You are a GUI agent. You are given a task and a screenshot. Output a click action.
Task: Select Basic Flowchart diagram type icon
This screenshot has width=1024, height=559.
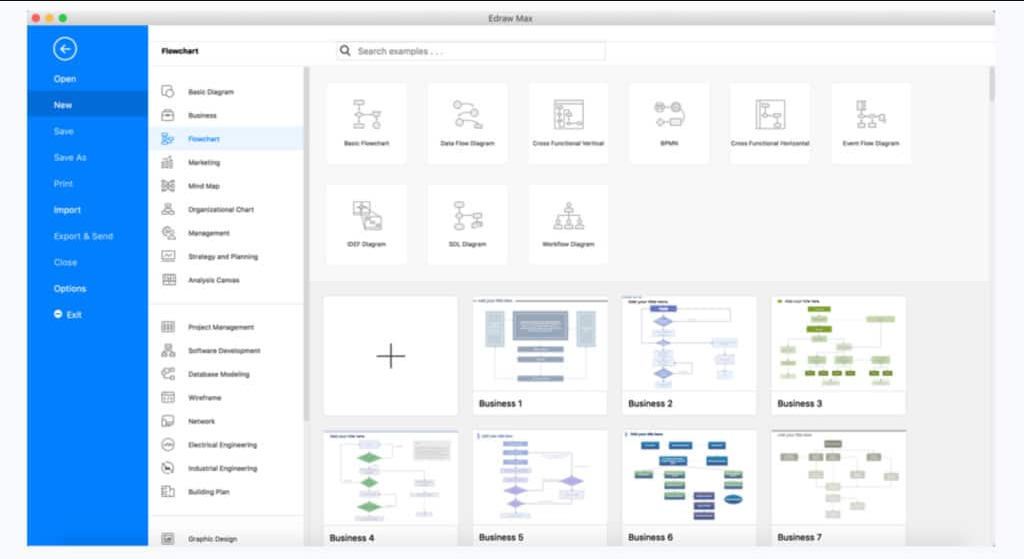[366, 114]
